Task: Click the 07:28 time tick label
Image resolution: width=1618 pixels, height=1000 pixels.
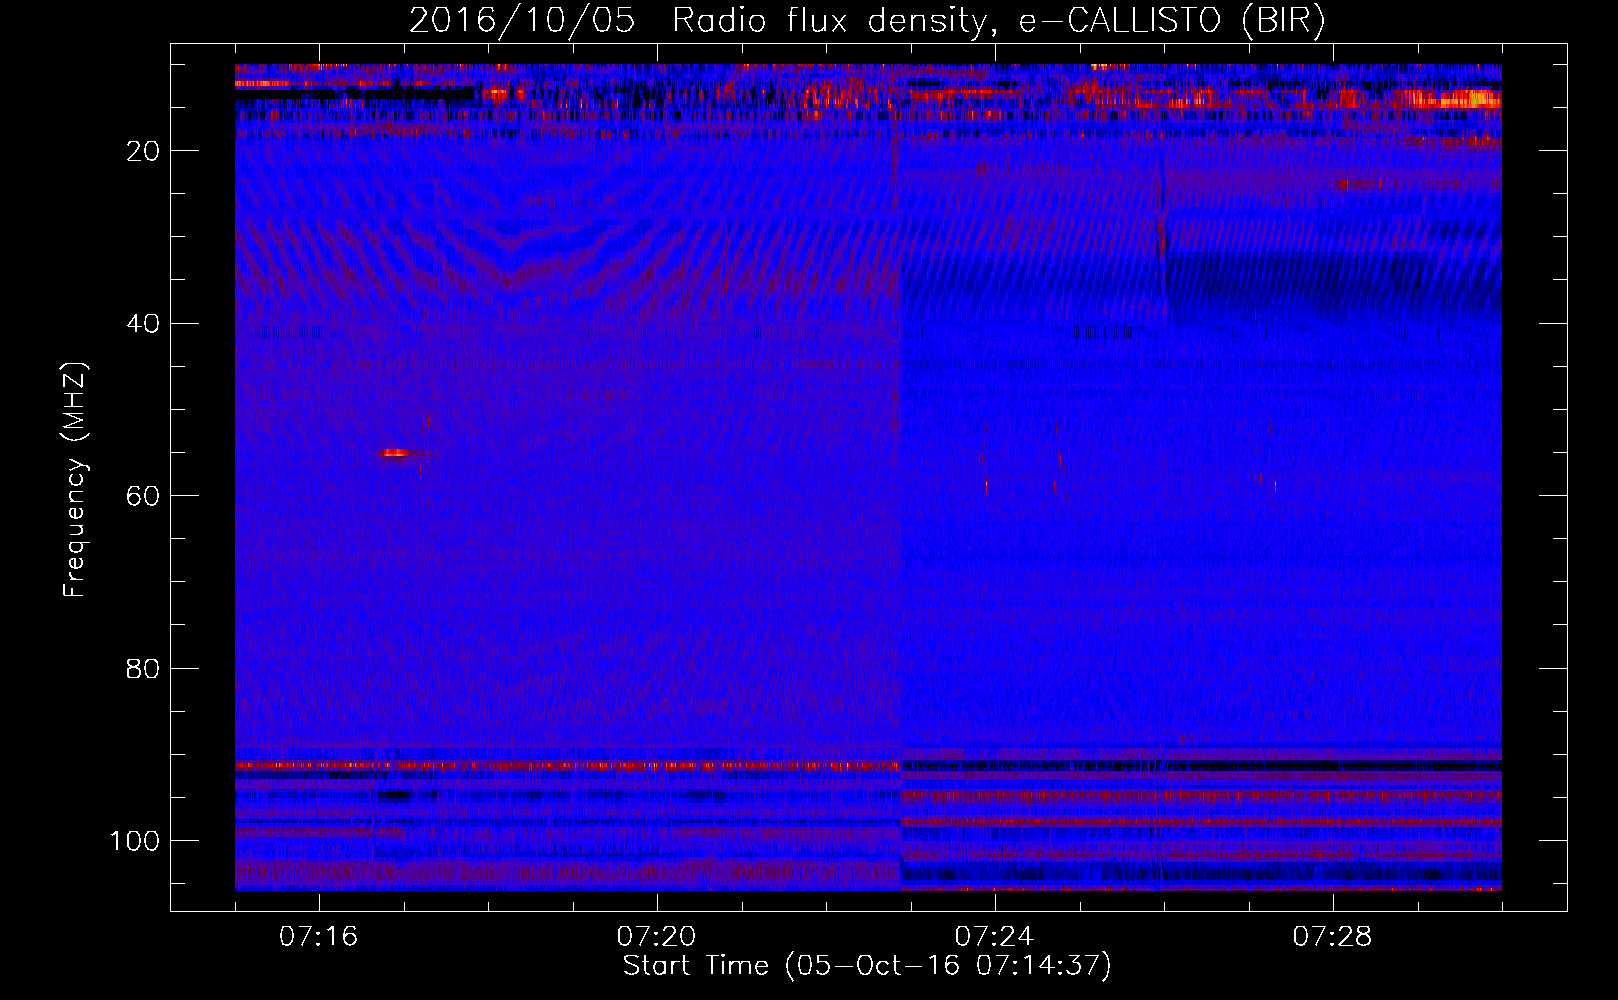Action: point(1332,936)
